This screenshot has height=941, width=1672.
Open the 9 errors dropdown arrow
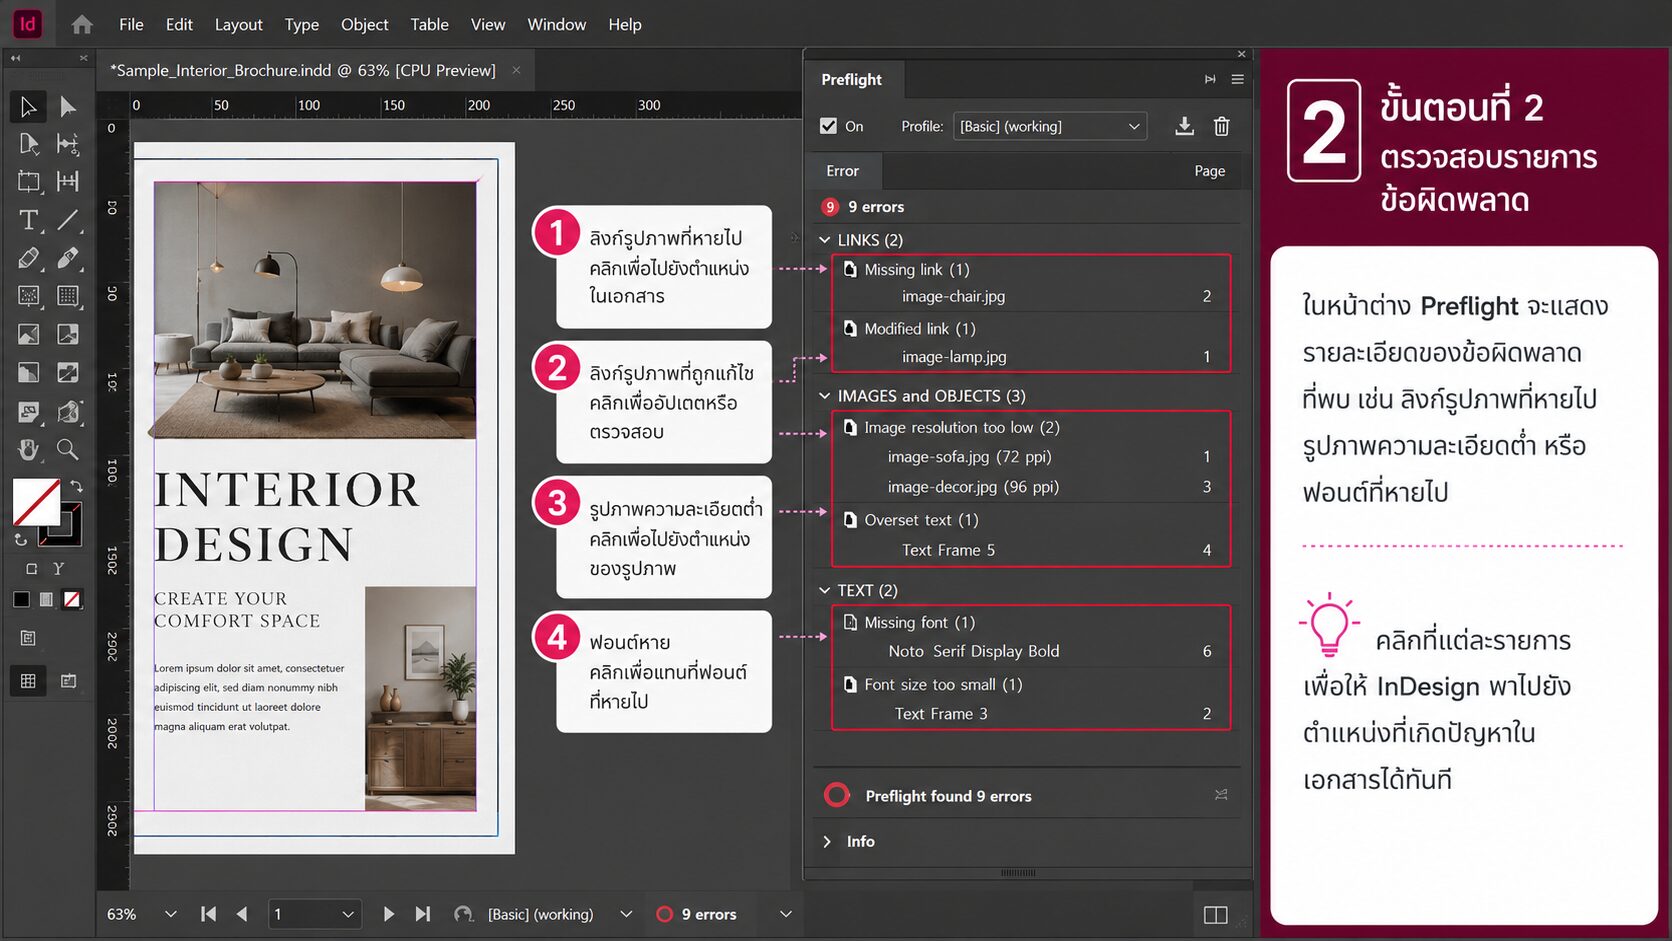[x=786, y=914]
